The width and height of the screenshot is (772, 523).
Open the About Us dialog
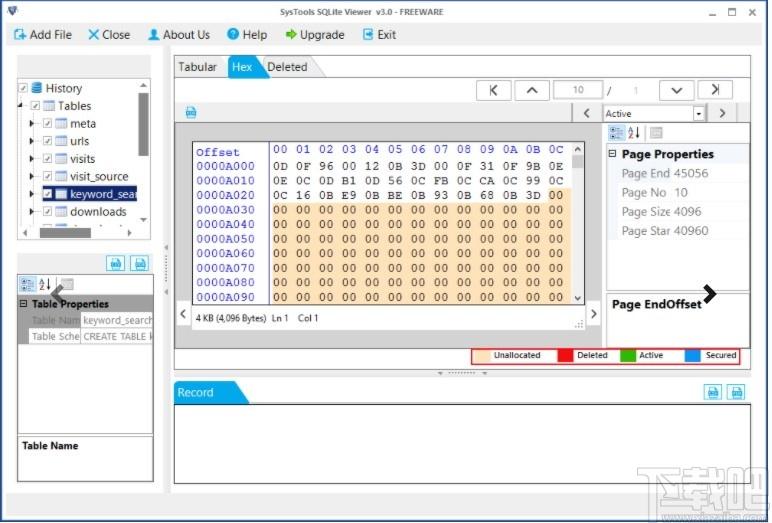(179, 34)
